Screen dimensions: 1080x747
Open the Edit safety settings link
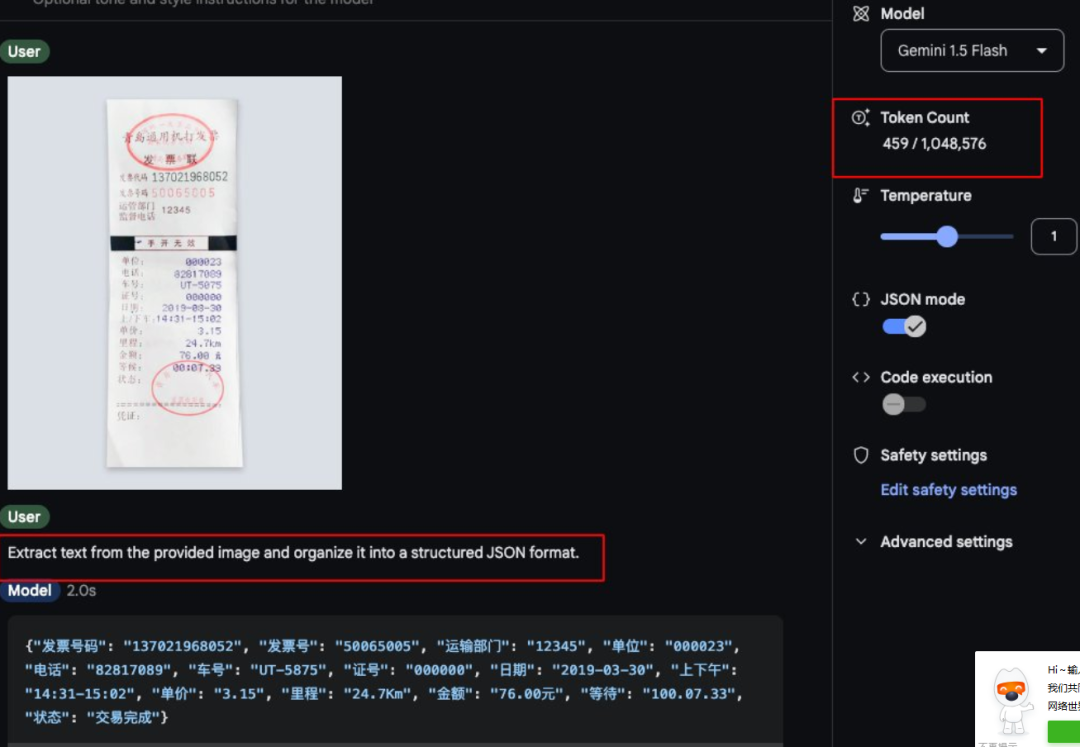tap(948, 490)
